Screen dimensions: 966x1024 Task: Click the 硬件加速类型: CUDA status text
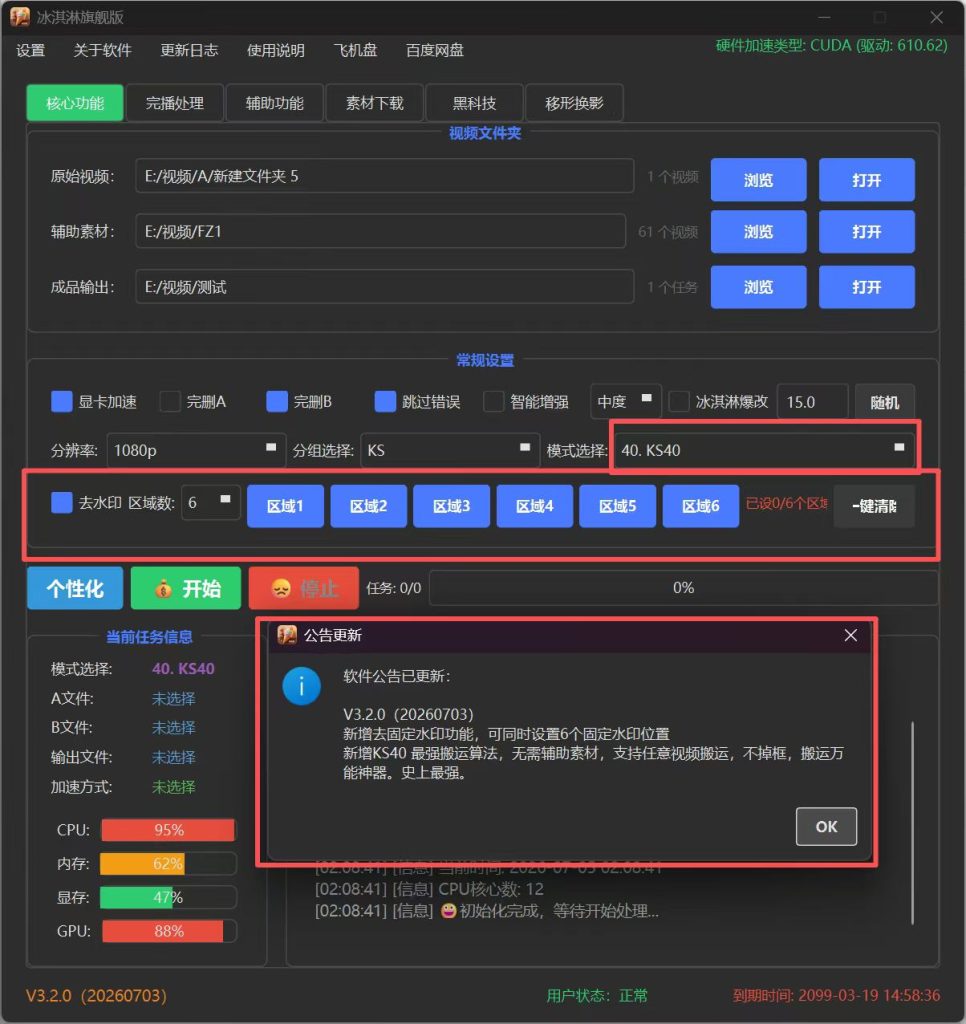(831, 46)
